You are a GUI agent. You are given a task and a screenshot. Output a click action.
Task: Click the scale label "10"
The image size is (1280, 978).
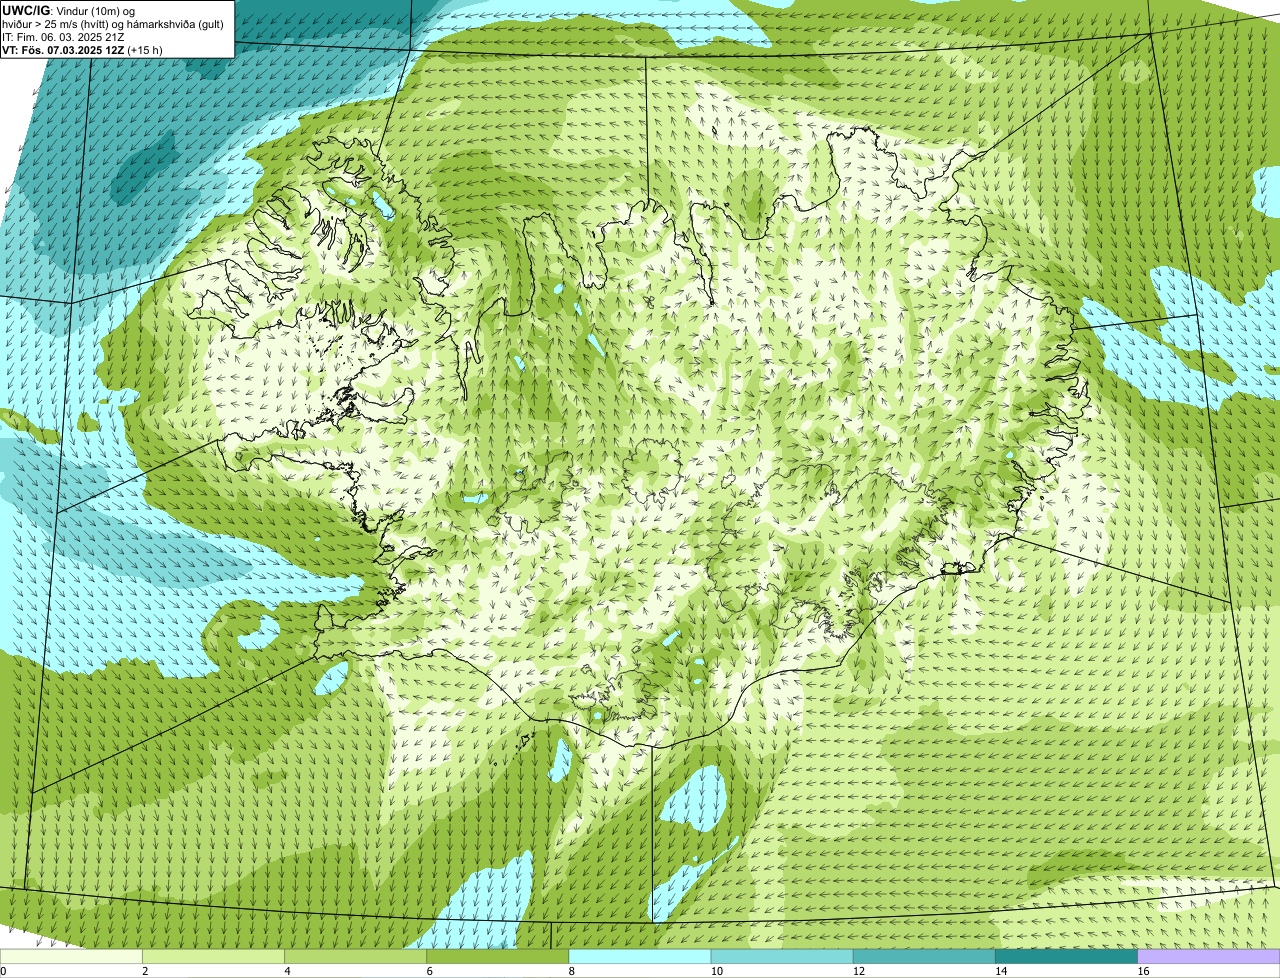coord(716,971)
